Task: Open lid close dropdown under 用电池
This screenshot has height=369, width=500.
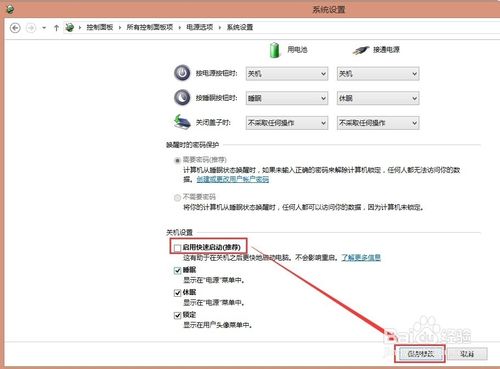Action: (x=287, y=123)
